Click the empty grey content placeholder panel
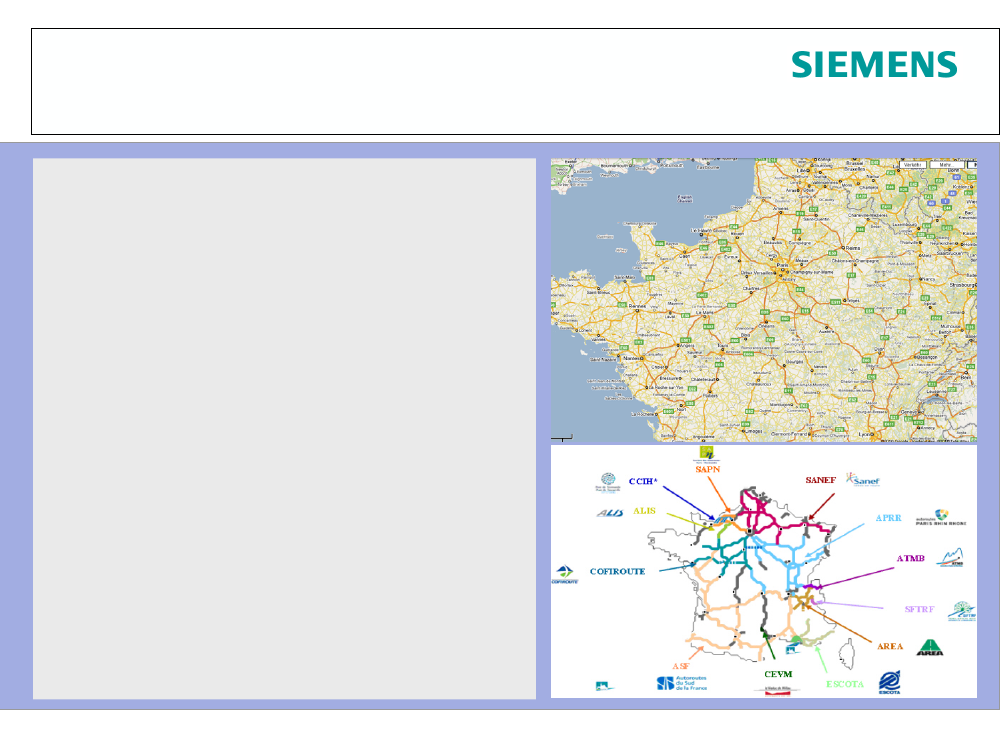The height and width of the screenshot is (750, 1000). (x=284, y=429)
